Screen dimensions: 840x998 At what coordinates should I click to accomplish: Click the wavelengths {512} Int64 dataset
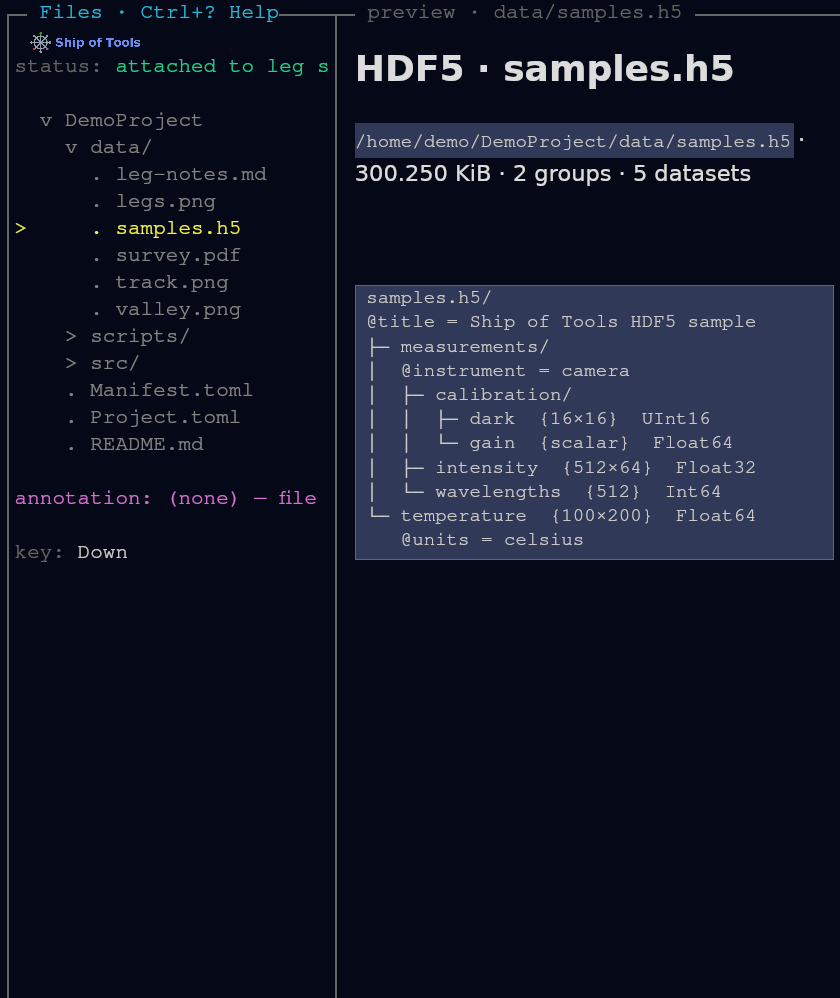578,492
